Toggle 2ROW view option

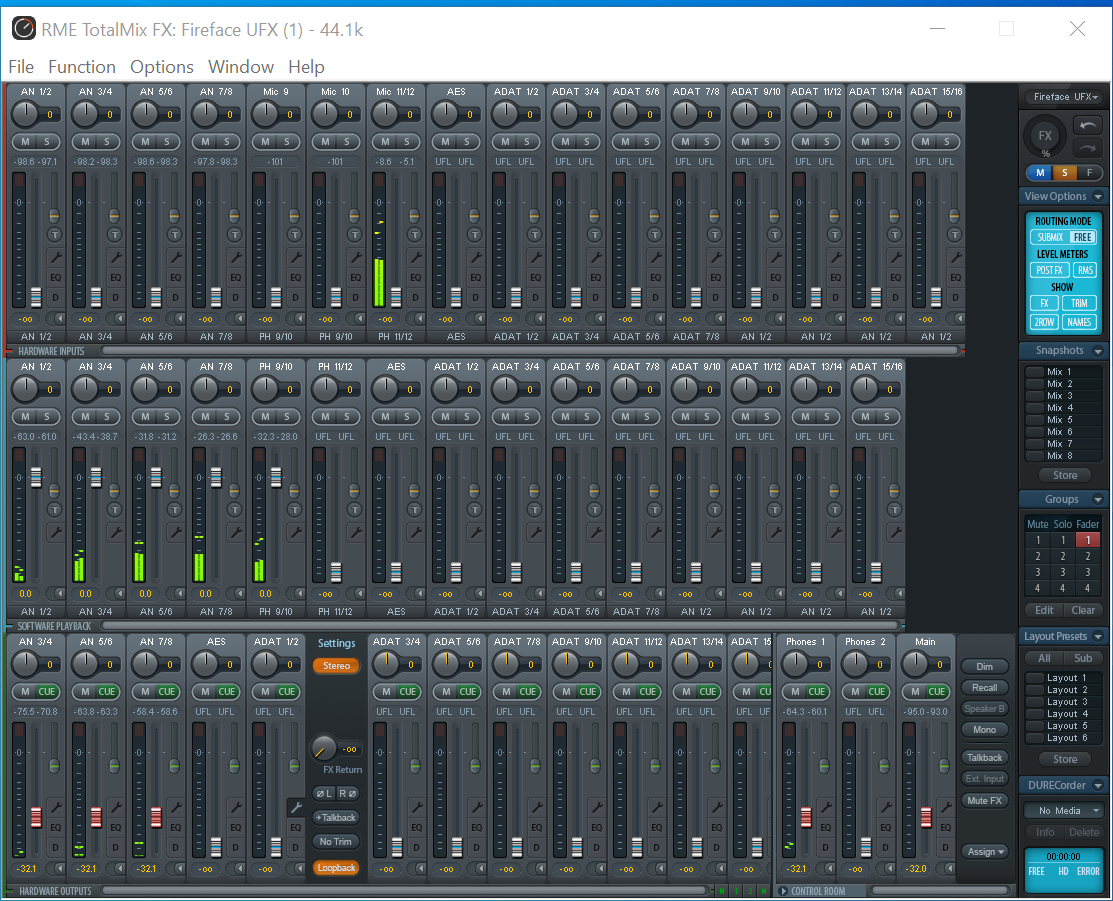tap(1044, 322)
